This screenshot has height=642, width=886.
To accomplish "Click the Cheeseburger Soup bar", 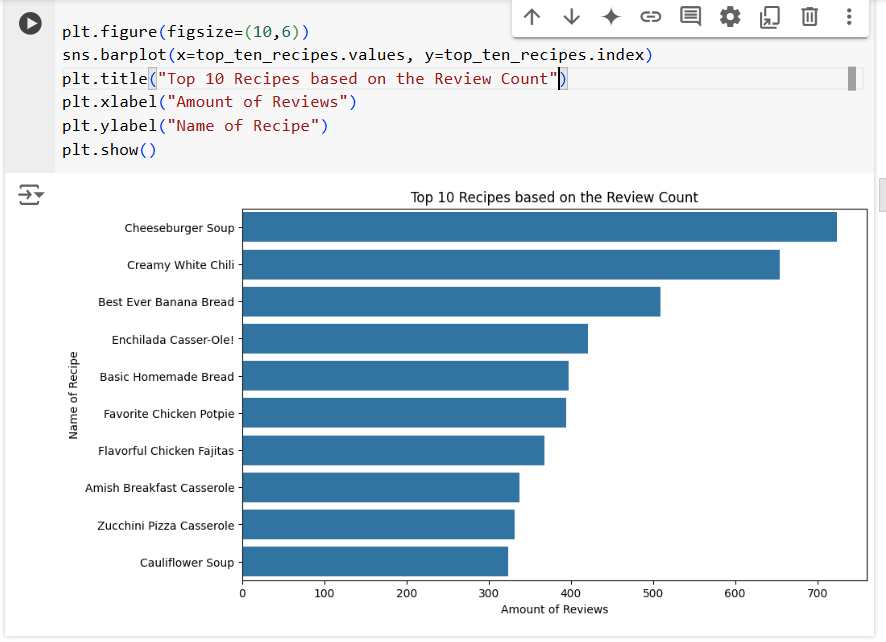I will point(540,227).
